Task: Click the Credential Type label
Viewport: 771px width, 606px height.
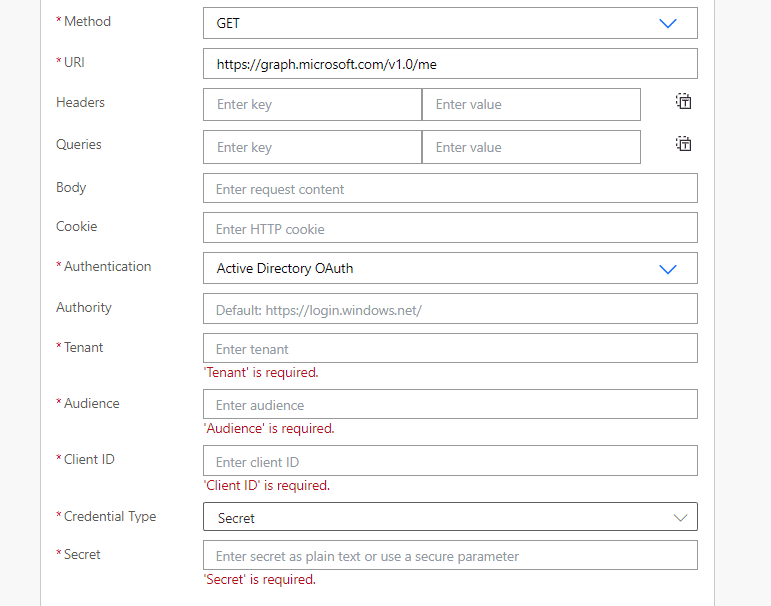Action: tap(110, 516)
